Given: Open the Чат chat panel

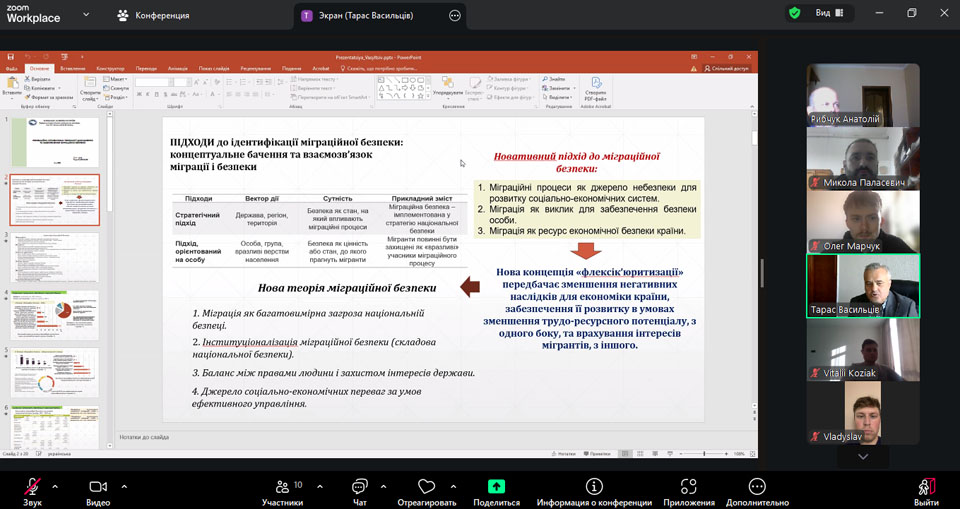Looking at the screenshot, I should pos(359,487).
